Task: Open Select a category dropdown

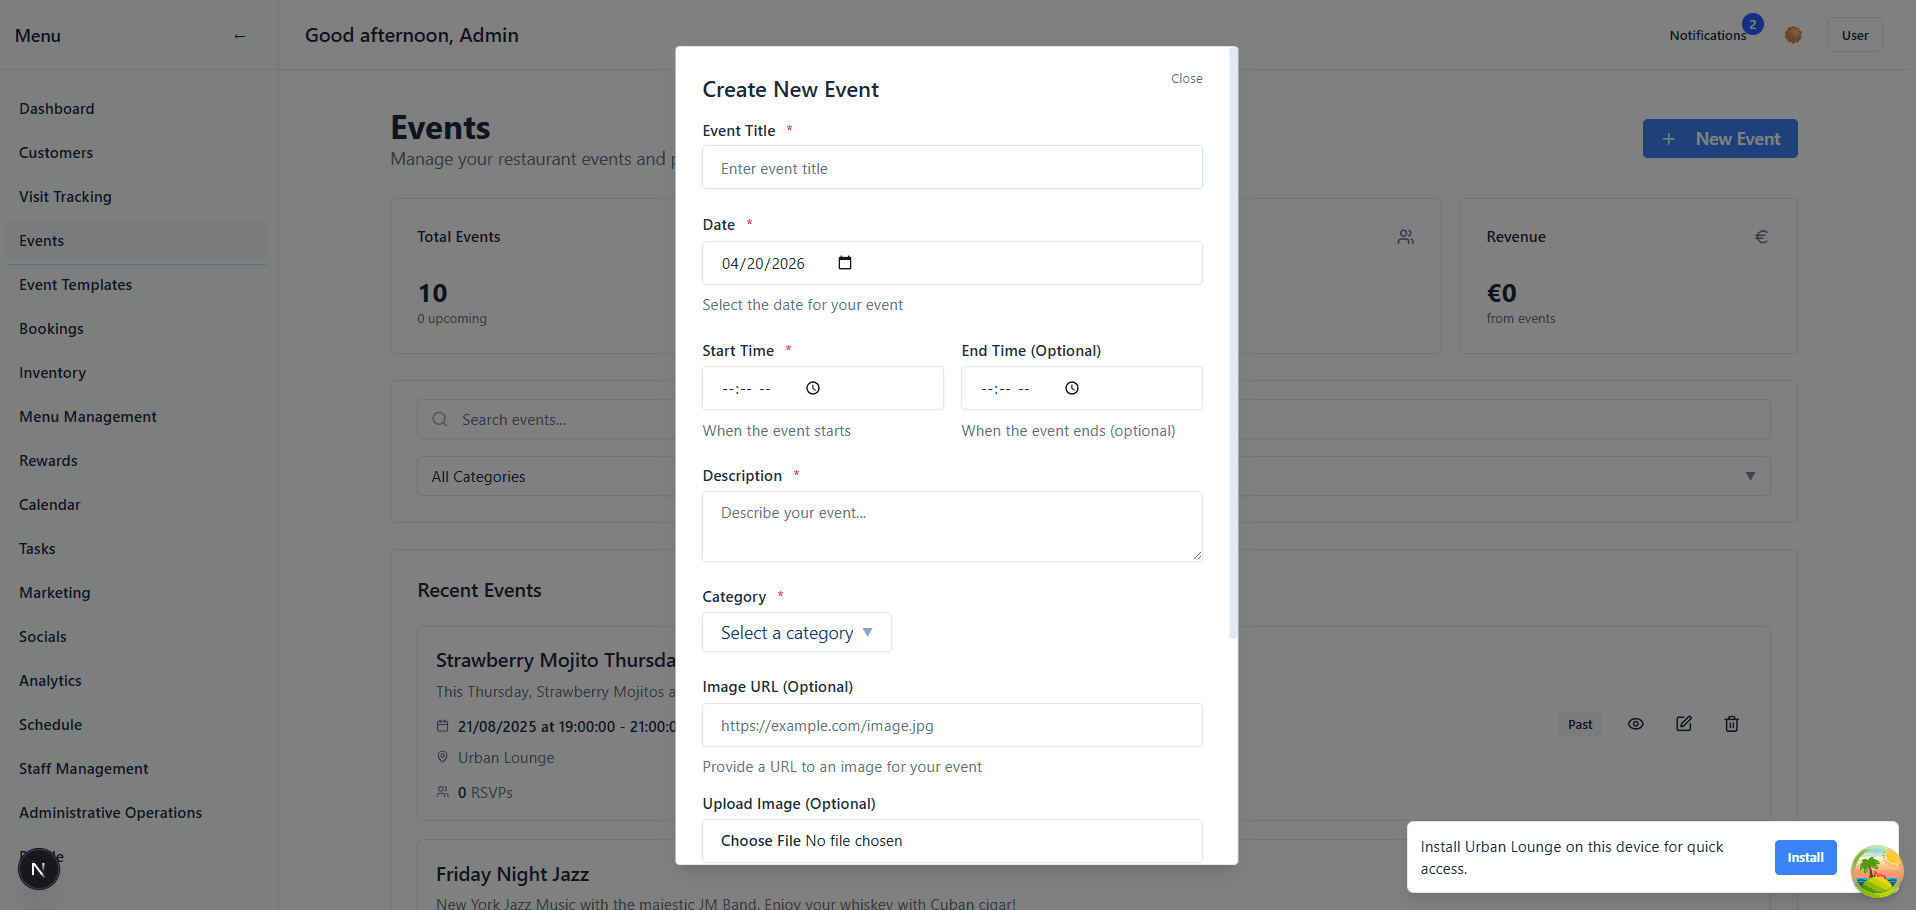Action: 797,632
